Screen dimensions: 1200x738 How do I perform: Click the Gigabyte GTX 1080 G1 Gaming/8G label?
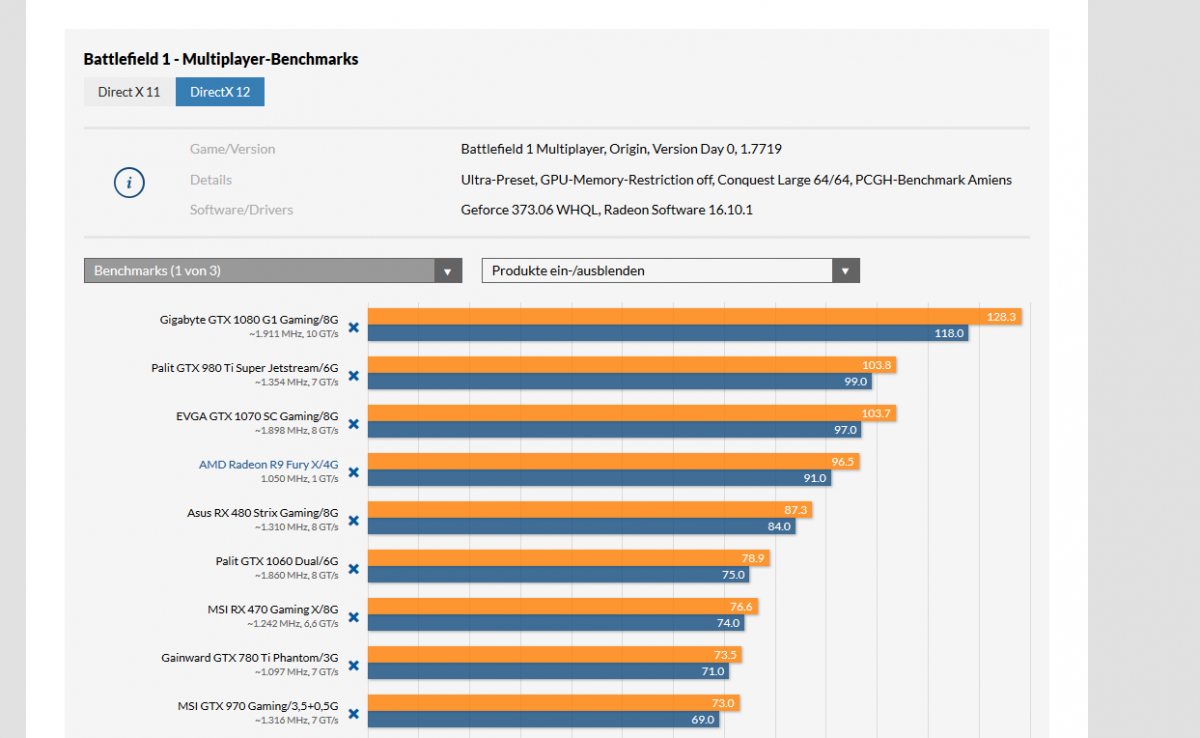click(x=249, y=320)
